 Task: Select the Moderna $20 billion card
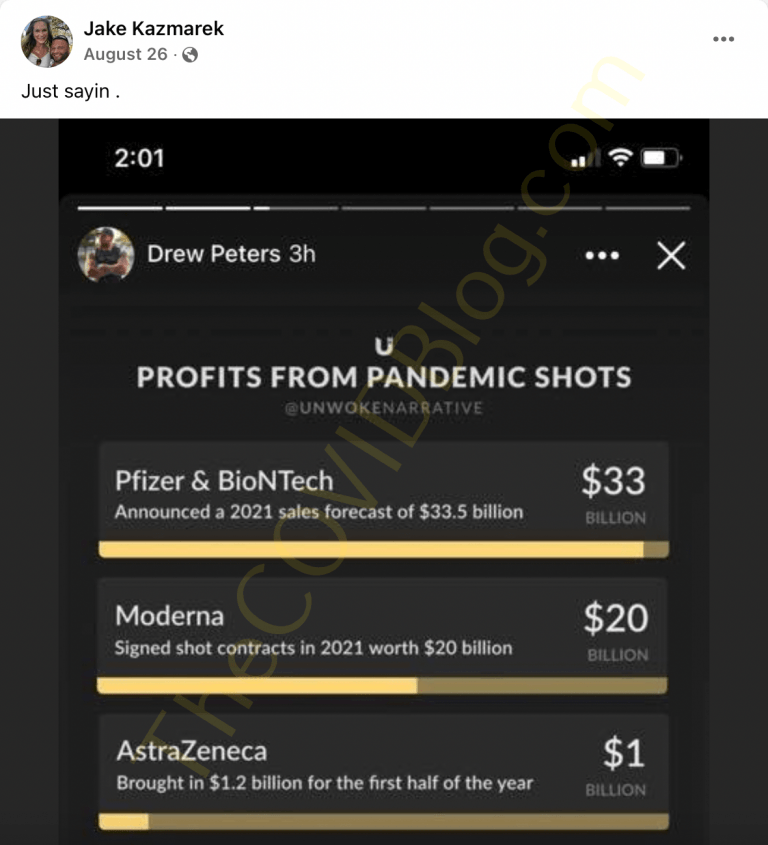click(x=383, y=628)
